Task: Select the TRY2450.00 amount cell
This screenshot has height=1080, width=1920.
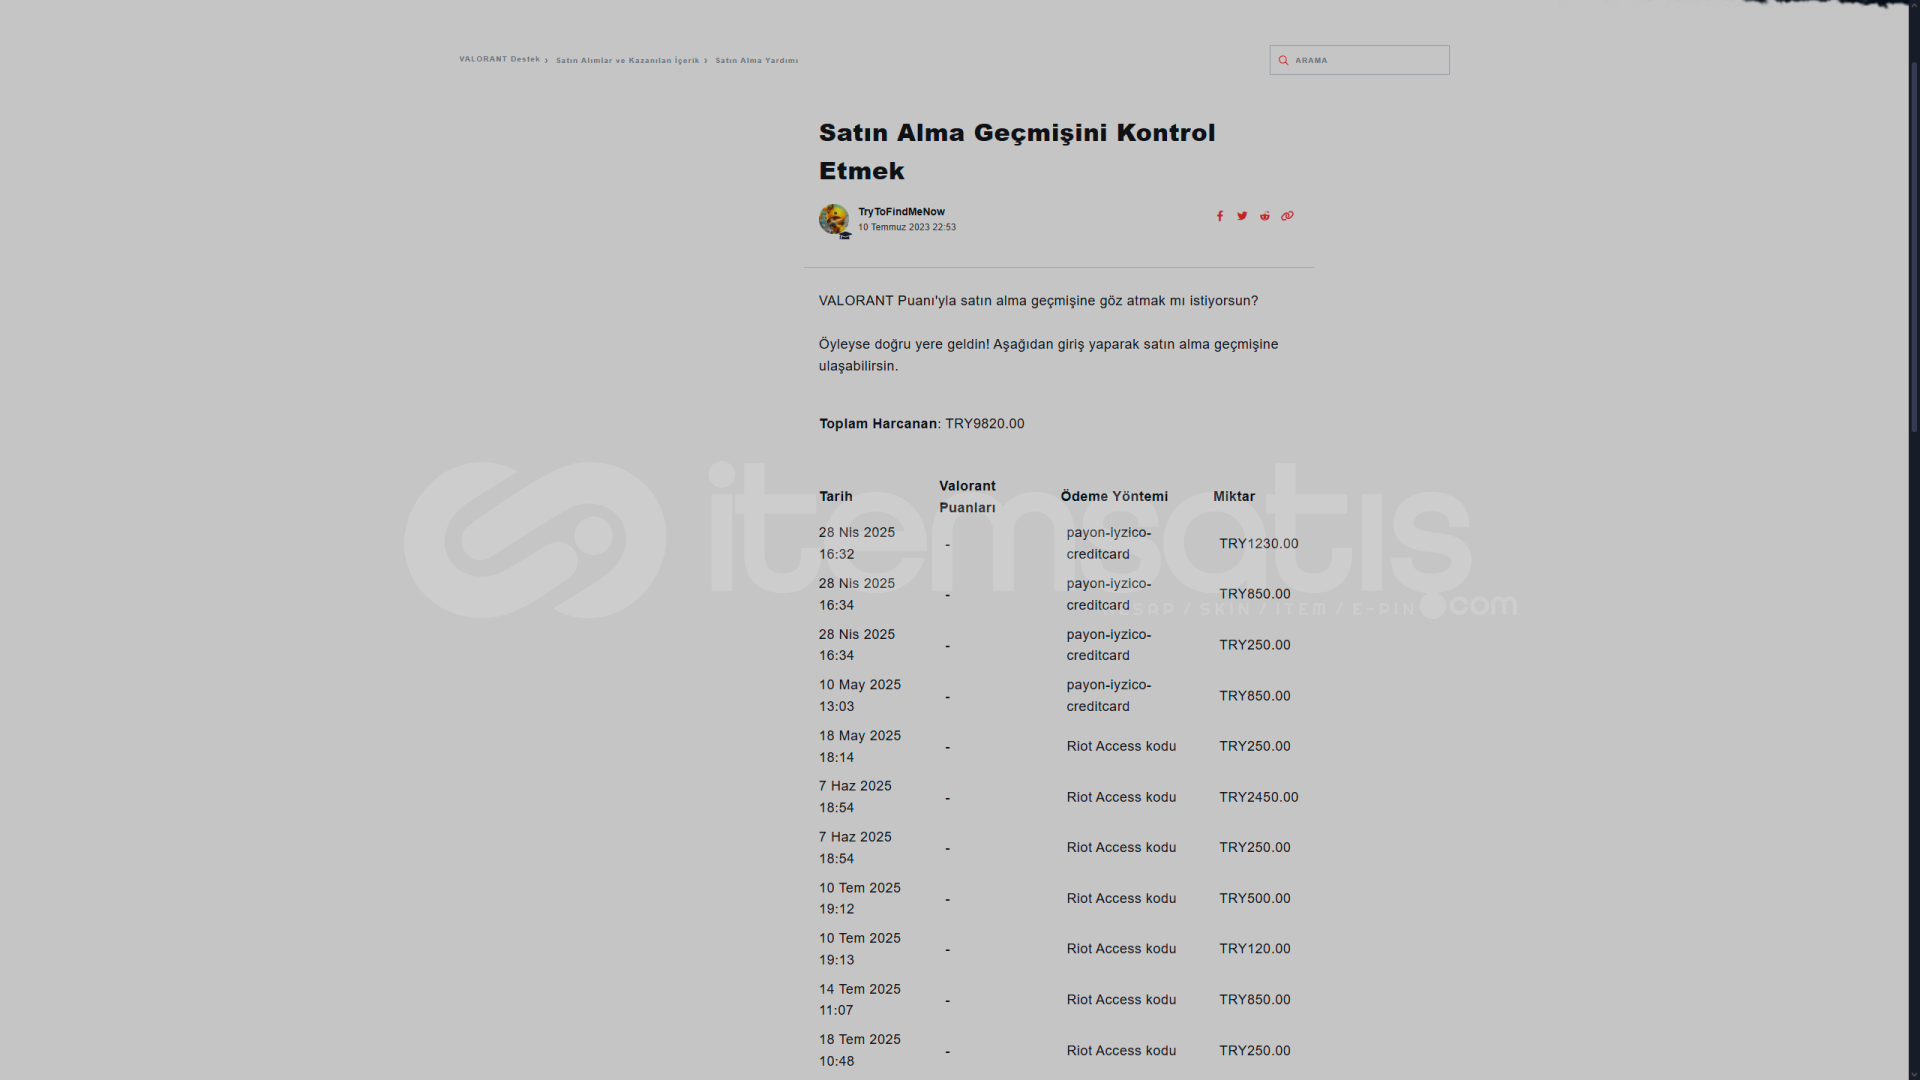Action: tap(1258, 797)
